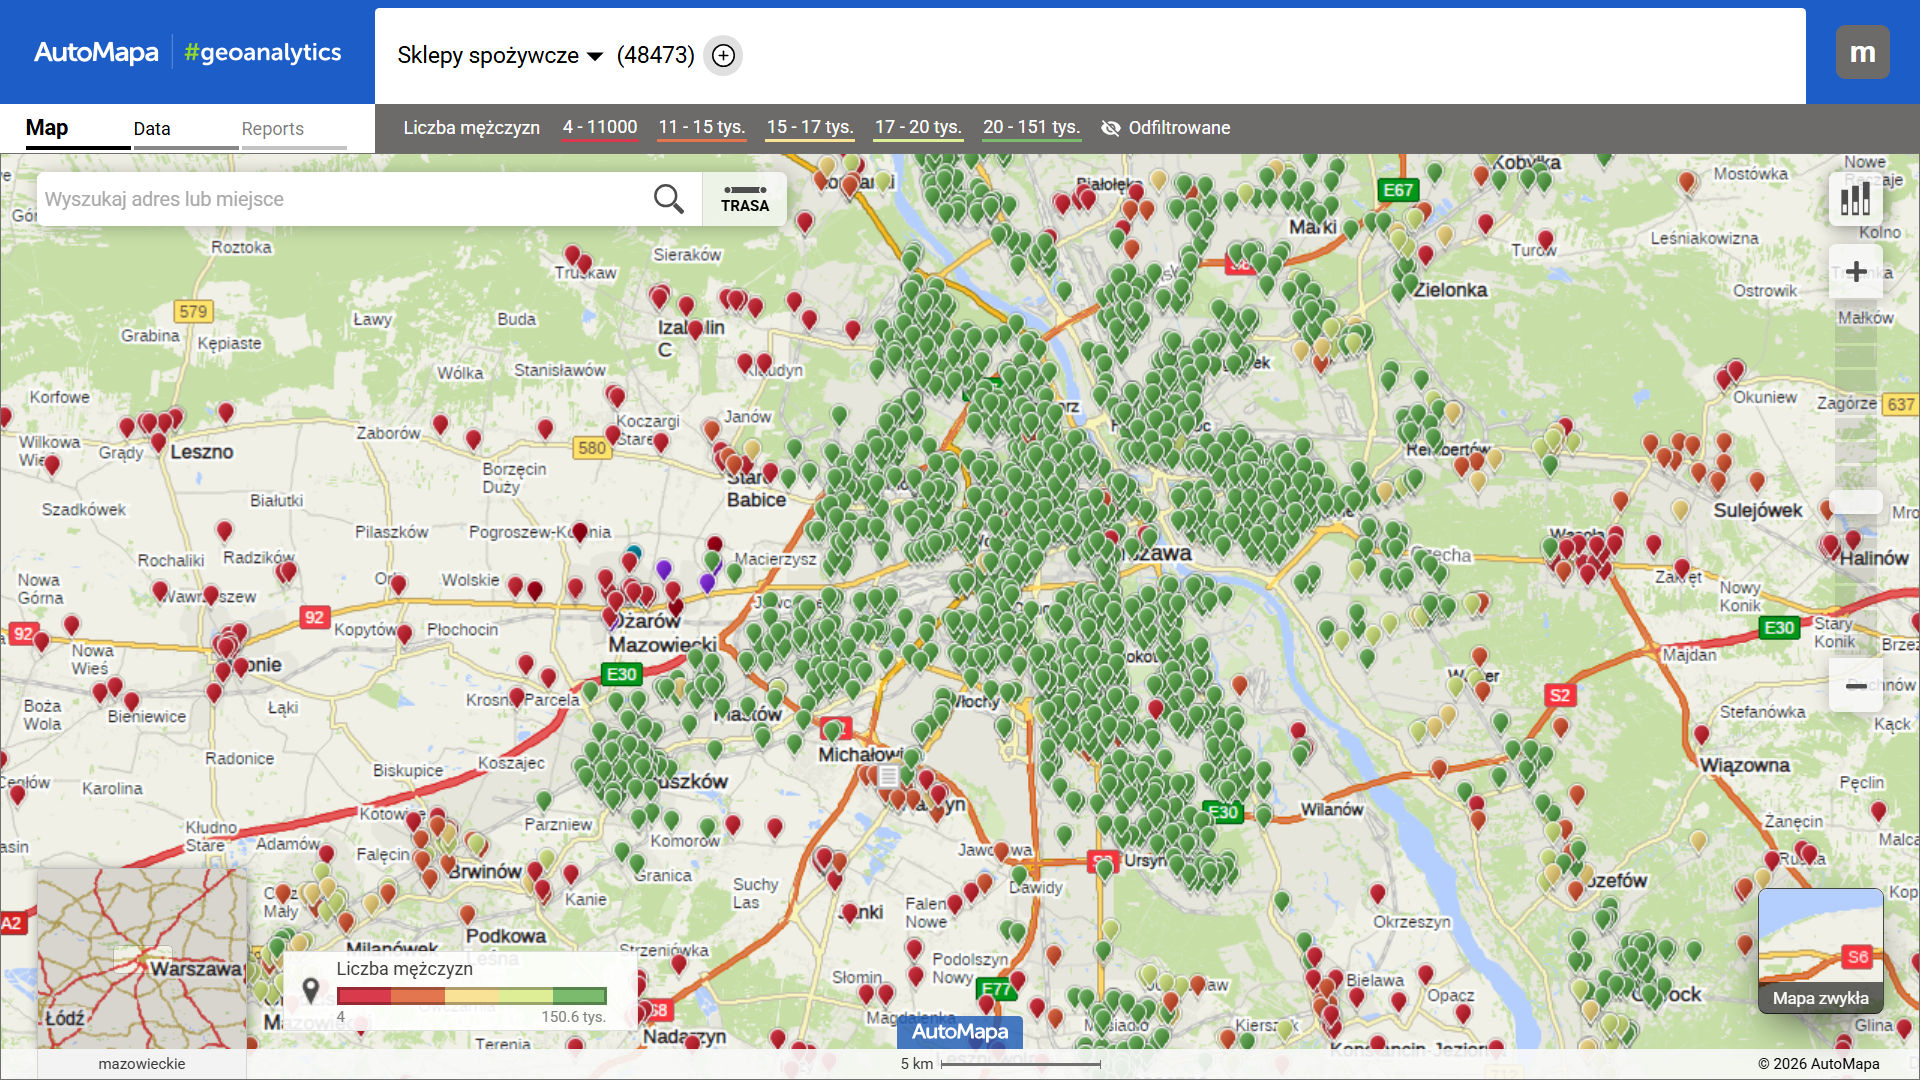This screenshot has height=1080, width=1920.
Task: Toggle the 20 - 151 tys. range filter
Action: (x=1031, y=127)
